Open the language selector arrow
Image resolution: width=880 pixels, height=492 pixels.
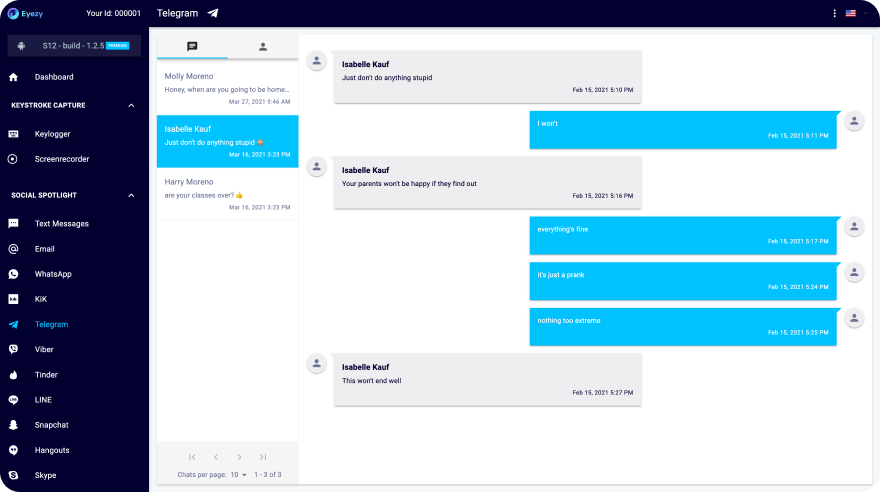(865, 13)
